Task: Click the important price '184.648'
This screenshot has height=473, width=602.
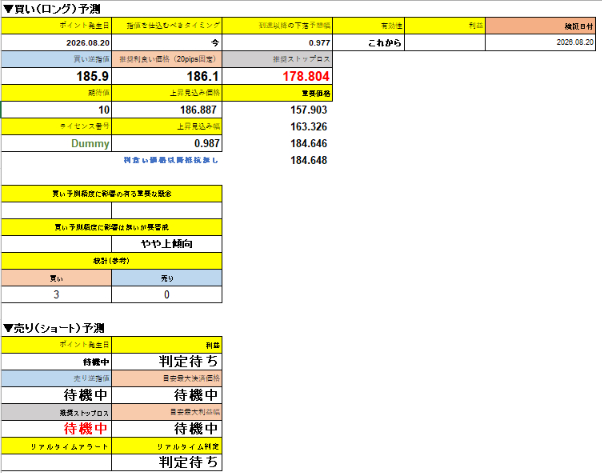Action: coord(309,160)
